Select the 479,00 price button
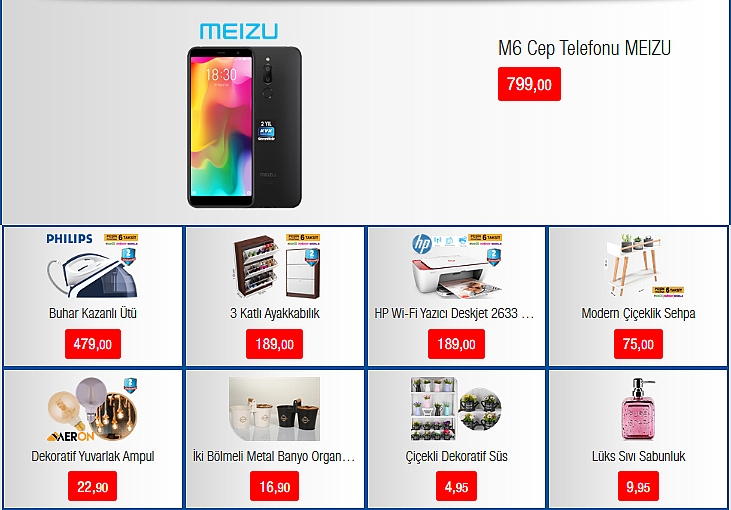Viewport: 731px width, 510px height. 93,344
